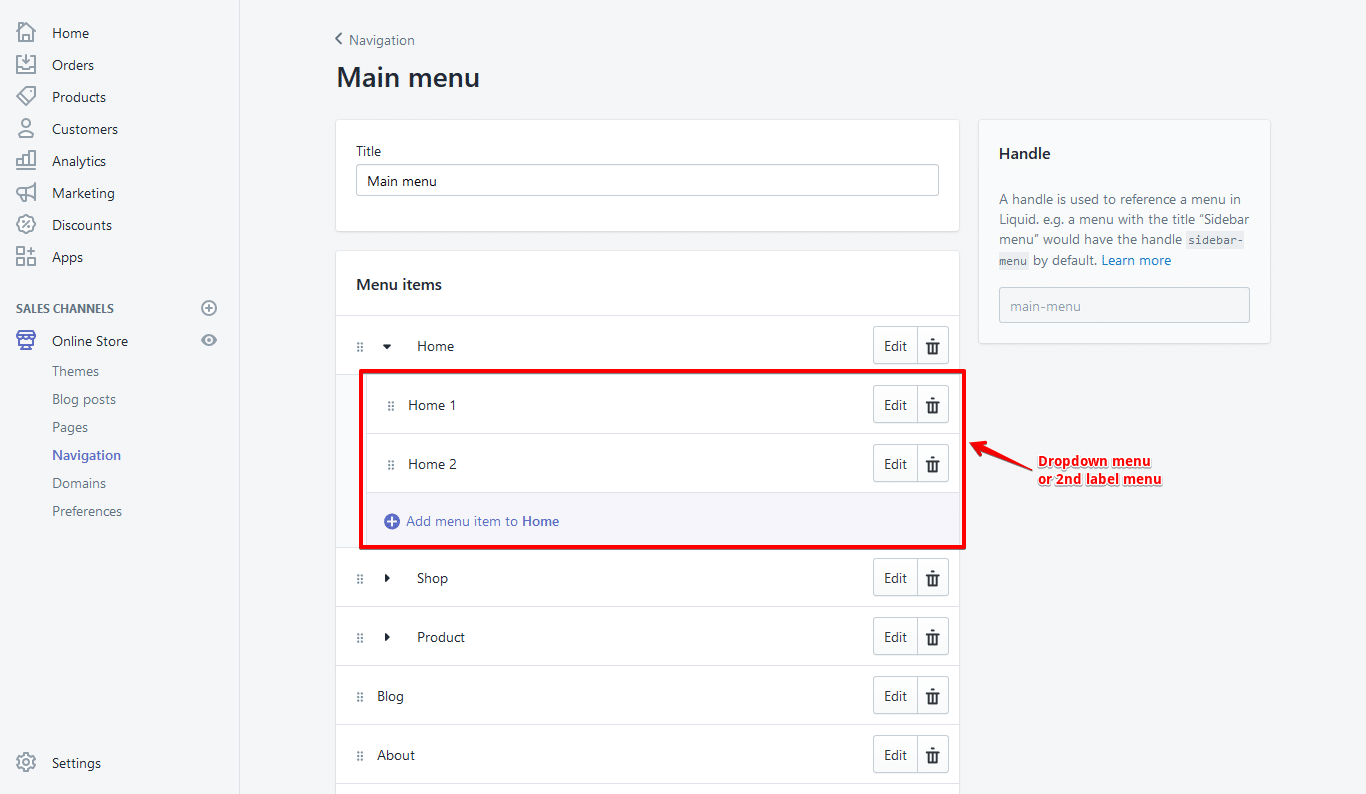
Task: Add a sales channel with the plus icon
Action: click(209, 308)
